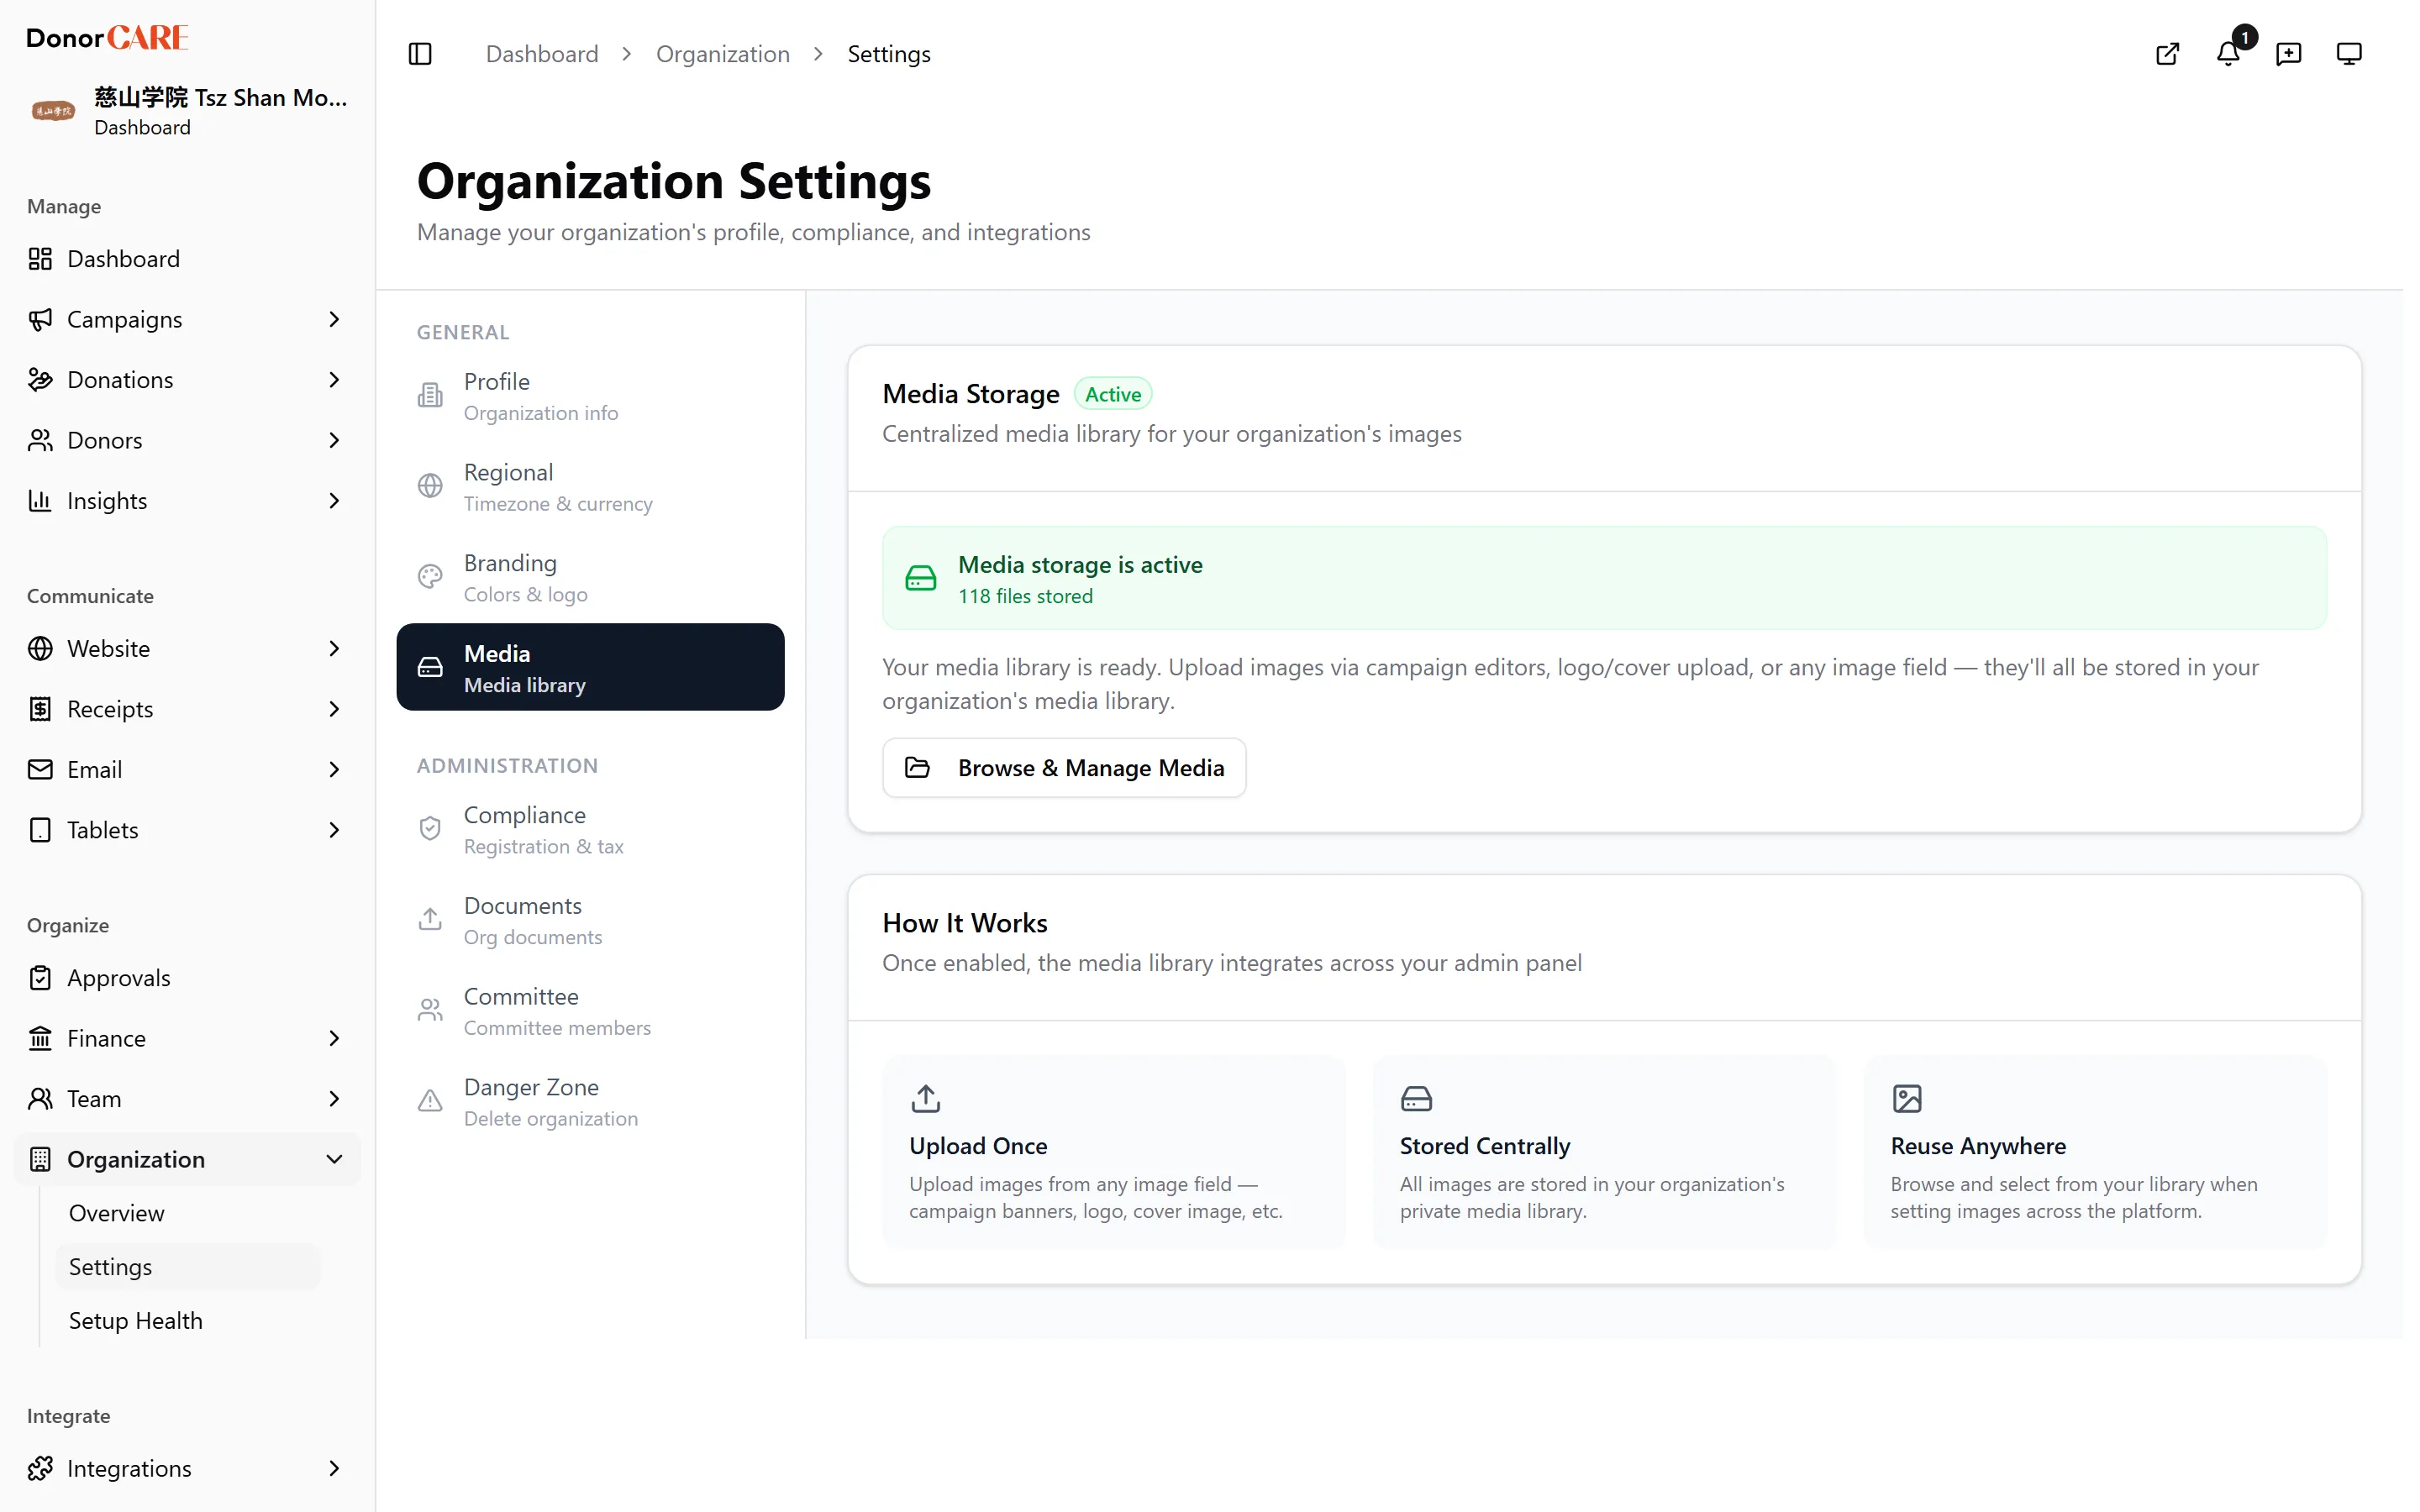Click the Stored Centrally card

pyautogui.click(x=1604, y=1152)
